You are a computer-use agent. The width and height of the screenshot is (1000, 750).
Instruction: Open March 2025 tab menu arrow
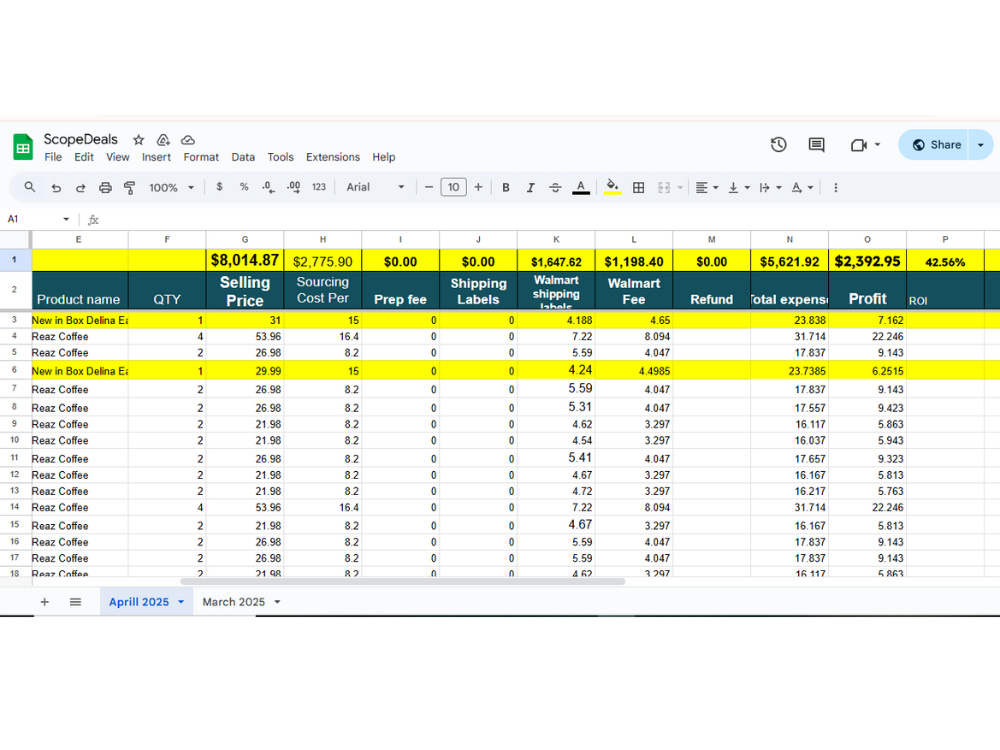277,601
